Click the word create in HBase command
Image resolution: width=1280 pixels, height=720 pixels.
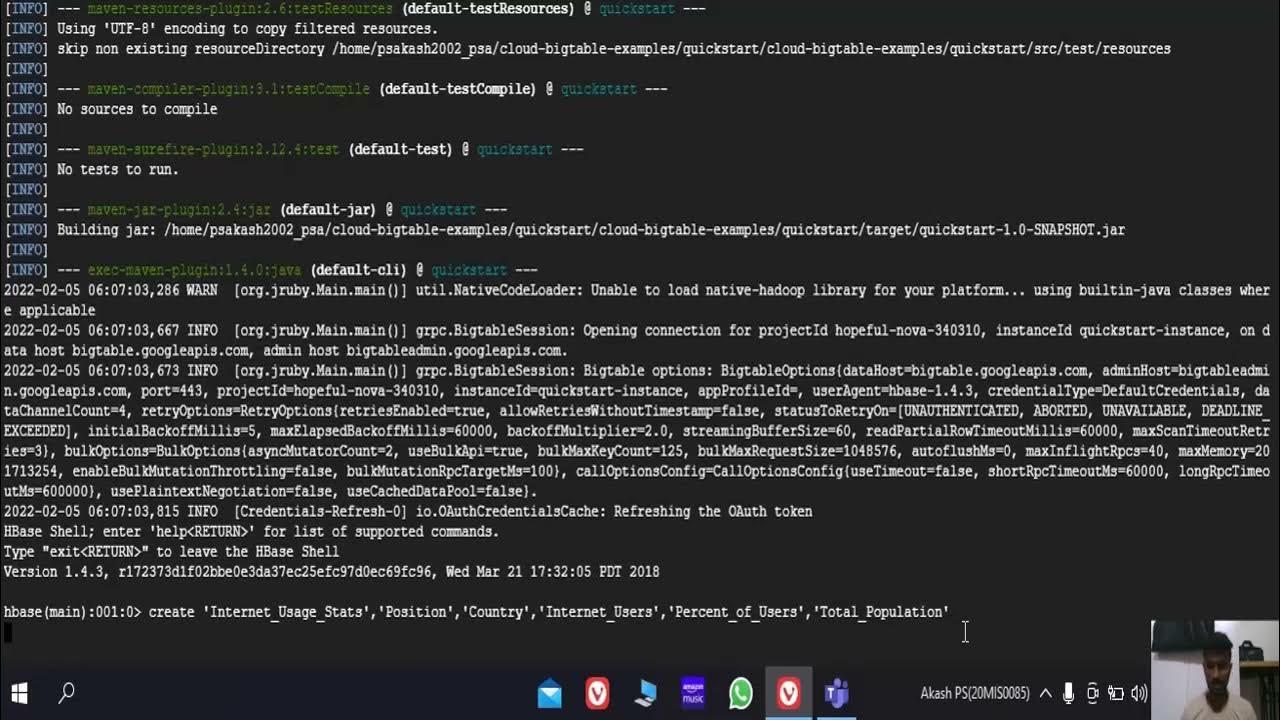pos(171,612)
